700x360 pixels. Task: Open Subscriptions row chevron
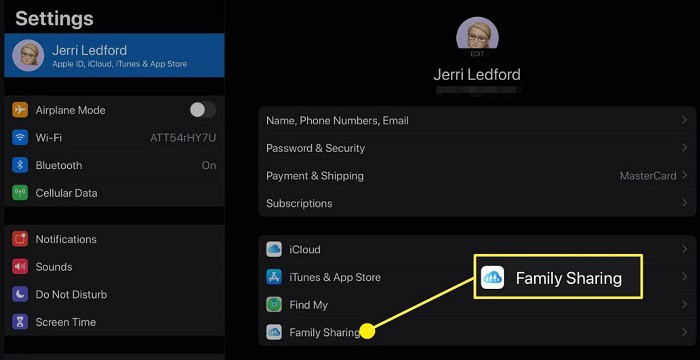[684, 203]
